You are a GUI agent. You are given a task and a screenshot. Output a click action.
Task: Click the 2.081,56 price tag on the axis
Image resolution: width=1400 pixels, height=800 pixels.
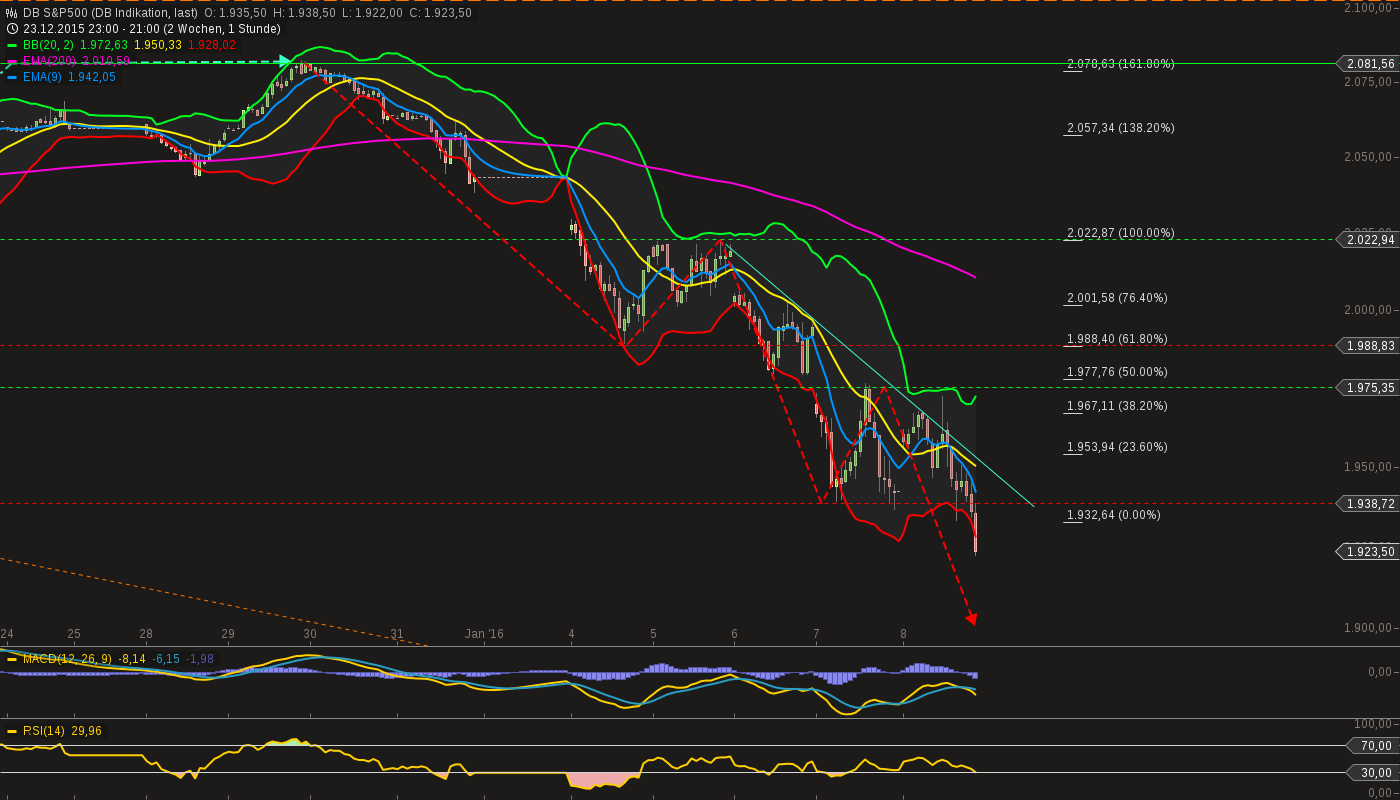pos(1369,63)
